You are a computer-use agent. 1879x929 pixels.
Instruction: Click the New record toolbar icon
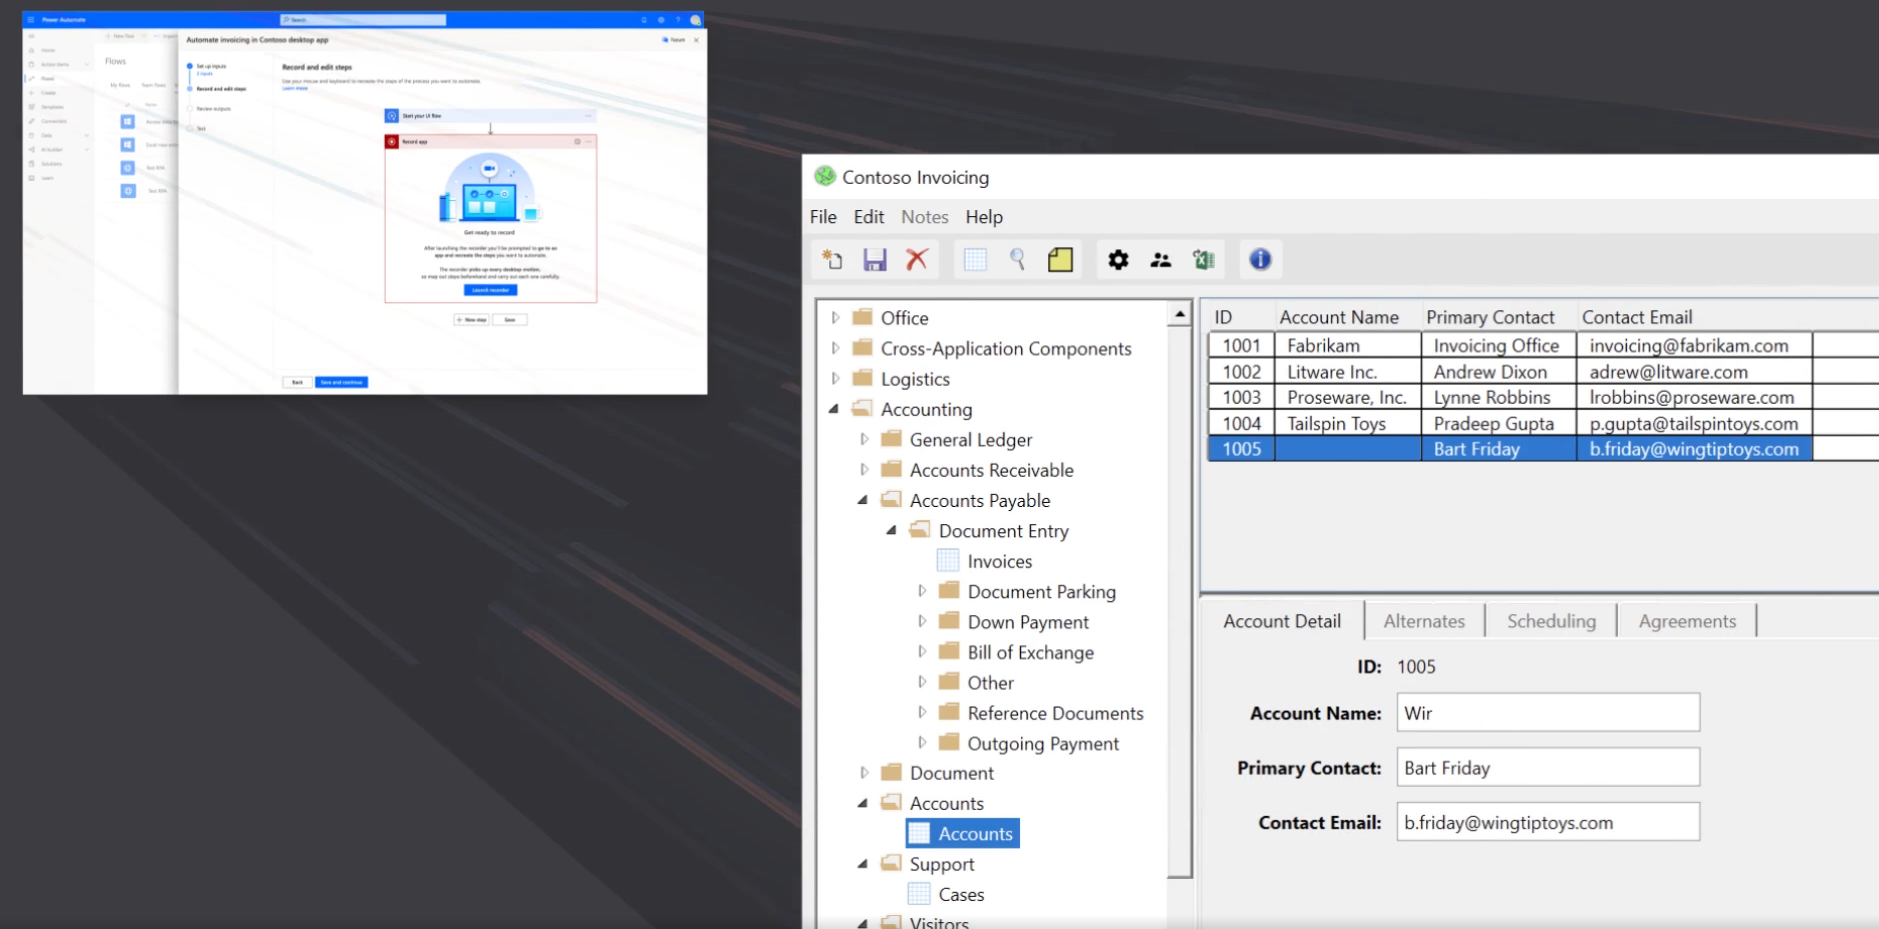coord(832,260)
